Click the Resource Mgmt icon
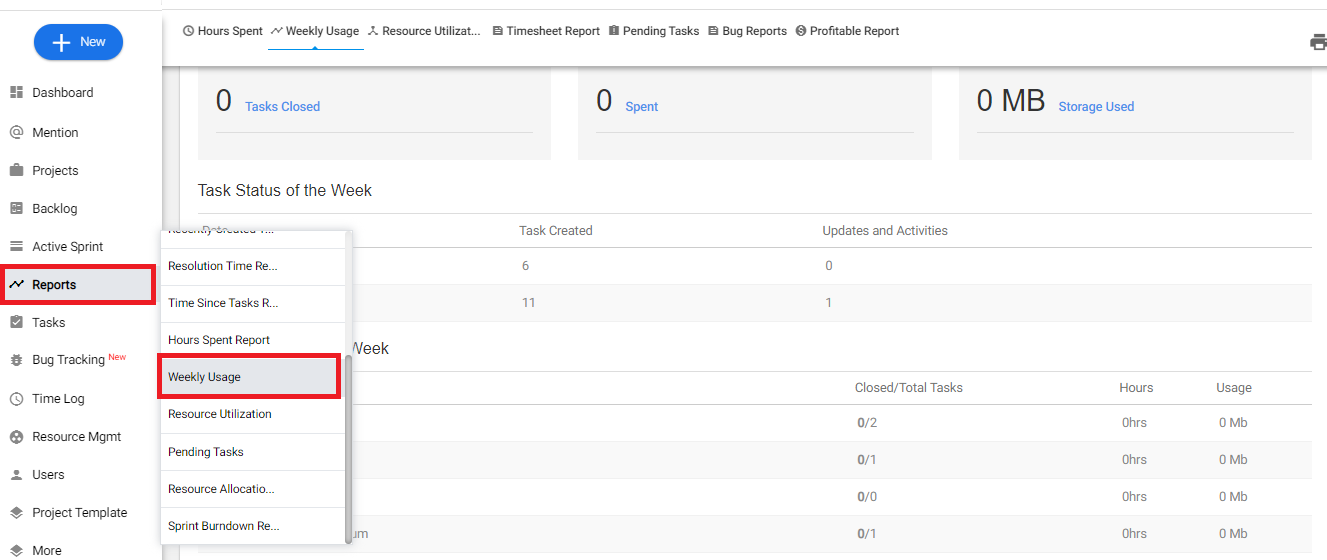 (x=16, y=436)
